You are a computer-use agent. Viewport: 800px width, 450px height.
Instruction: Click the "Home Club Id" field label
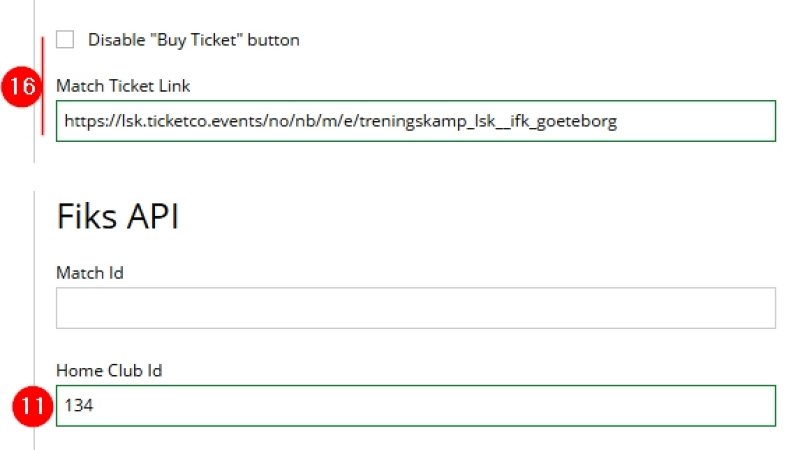(x=109, y=370)
